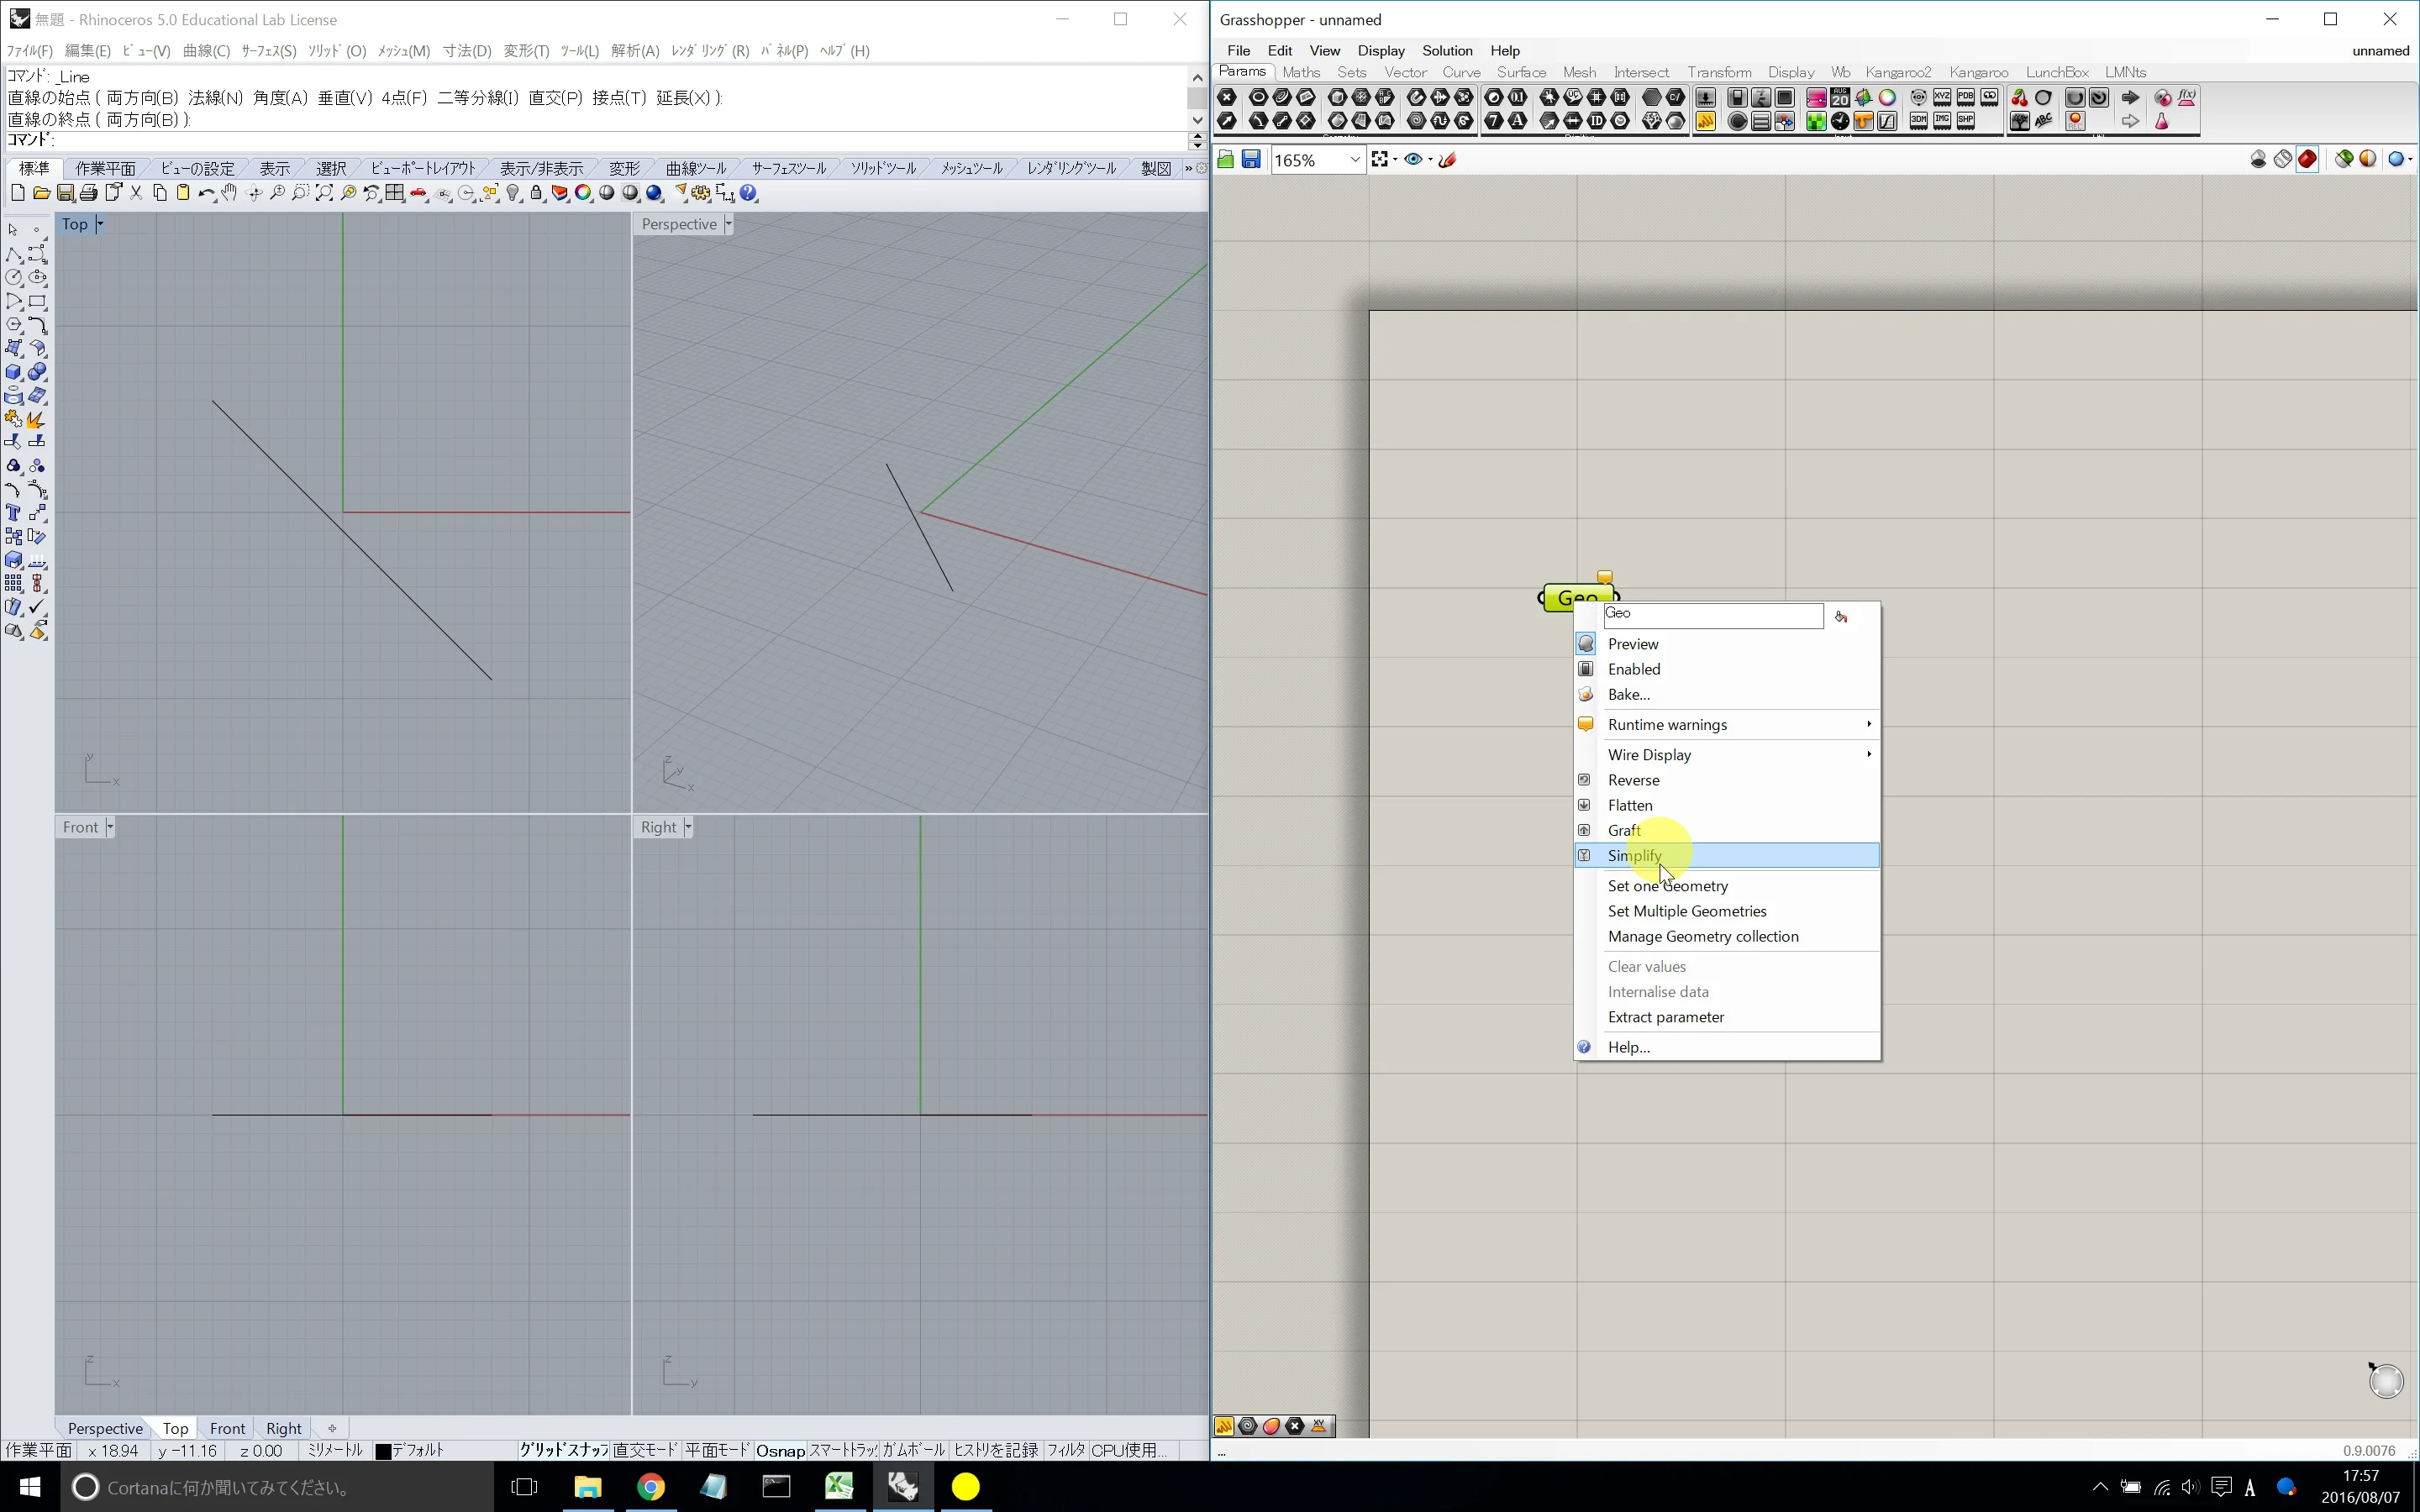Click the Undo arrow in Rhino toolbar
The width and height of the screenshot is (2420, 1512).
(206, 193)
